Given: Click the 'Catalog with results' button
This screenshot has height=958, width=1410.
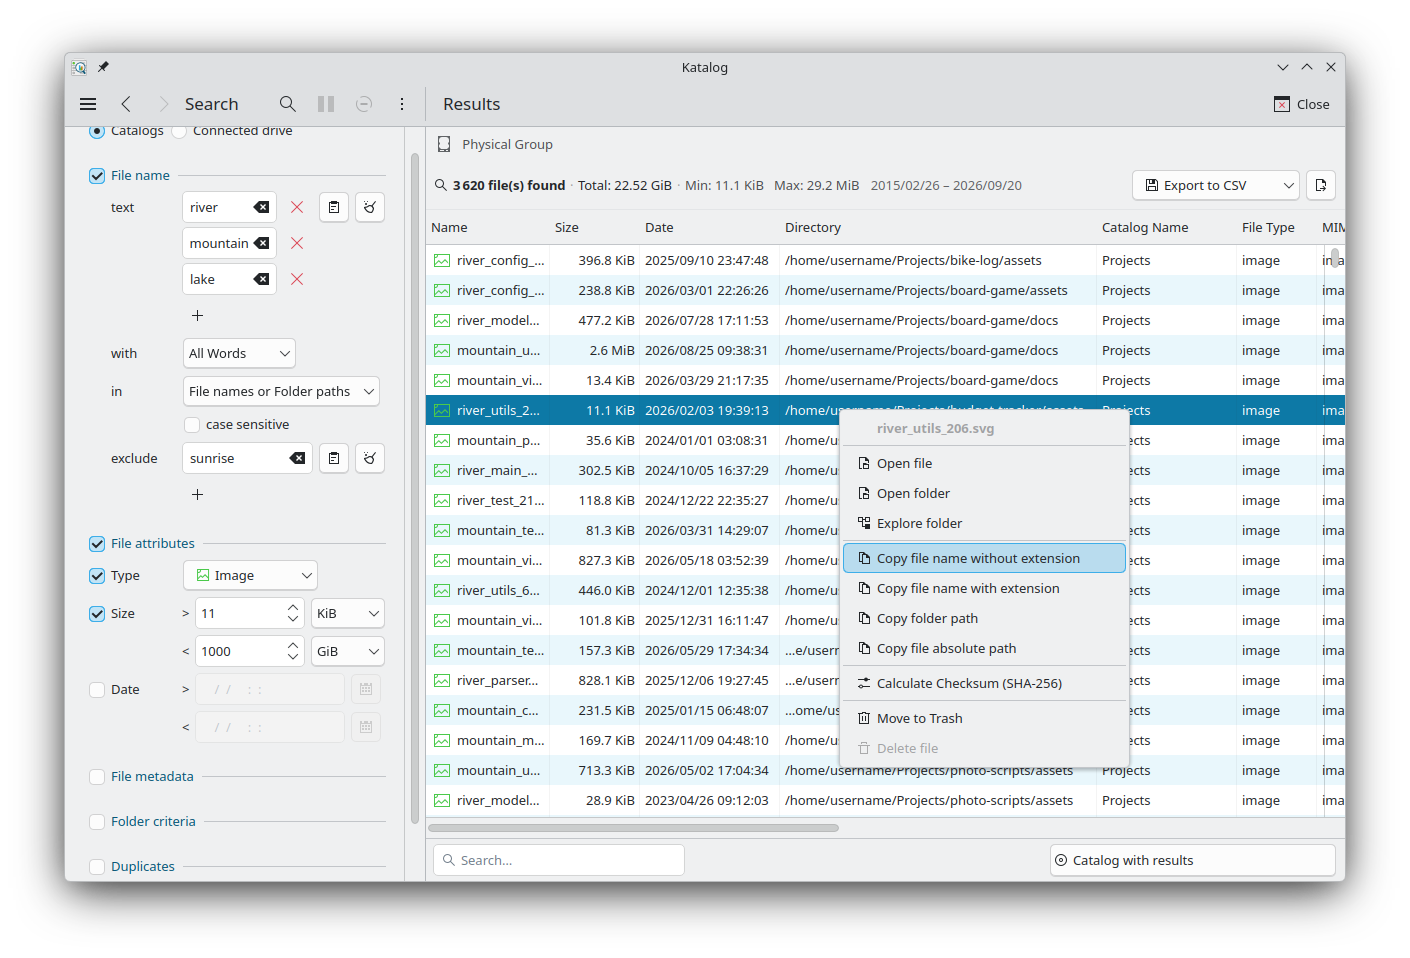Looking at the screenshot, I should (x=1192, y=860).
